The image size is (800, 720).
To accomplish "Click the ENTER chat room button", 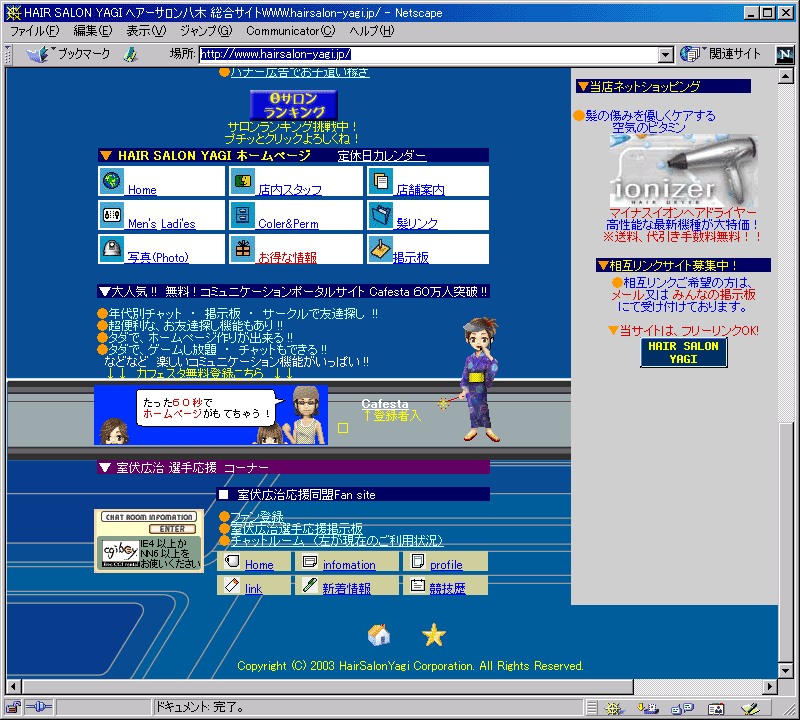I will click(172, 529).
